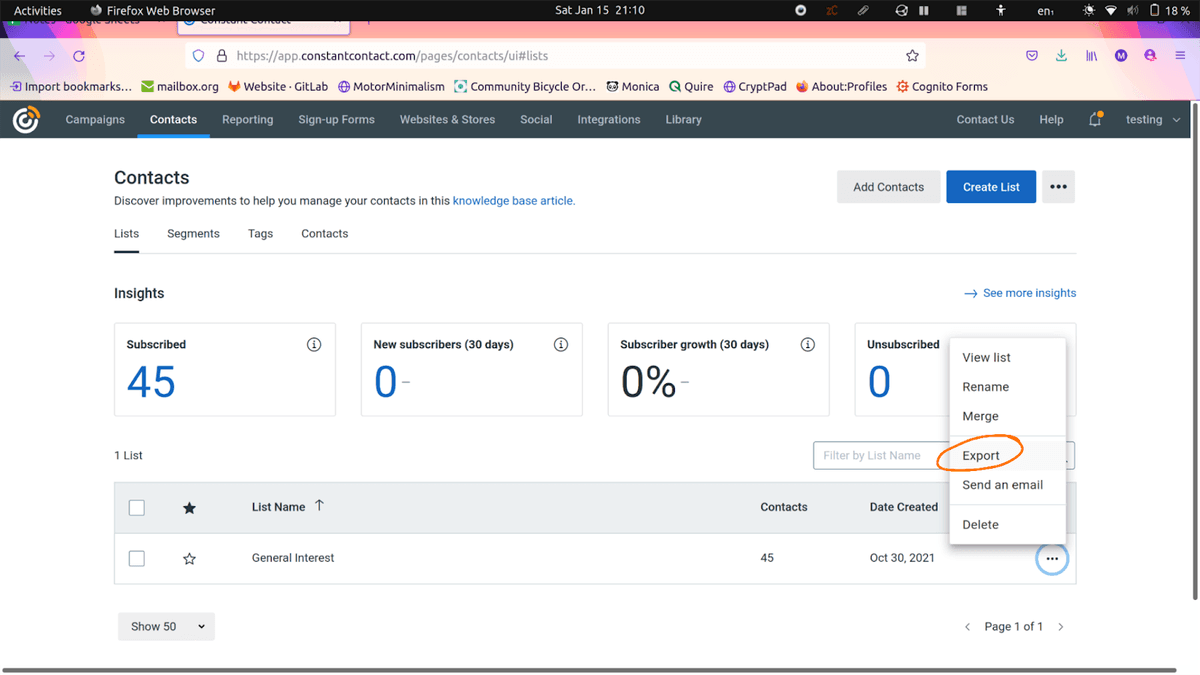Select the Lists tab
1200x675 pixels.
coord(126,233)
